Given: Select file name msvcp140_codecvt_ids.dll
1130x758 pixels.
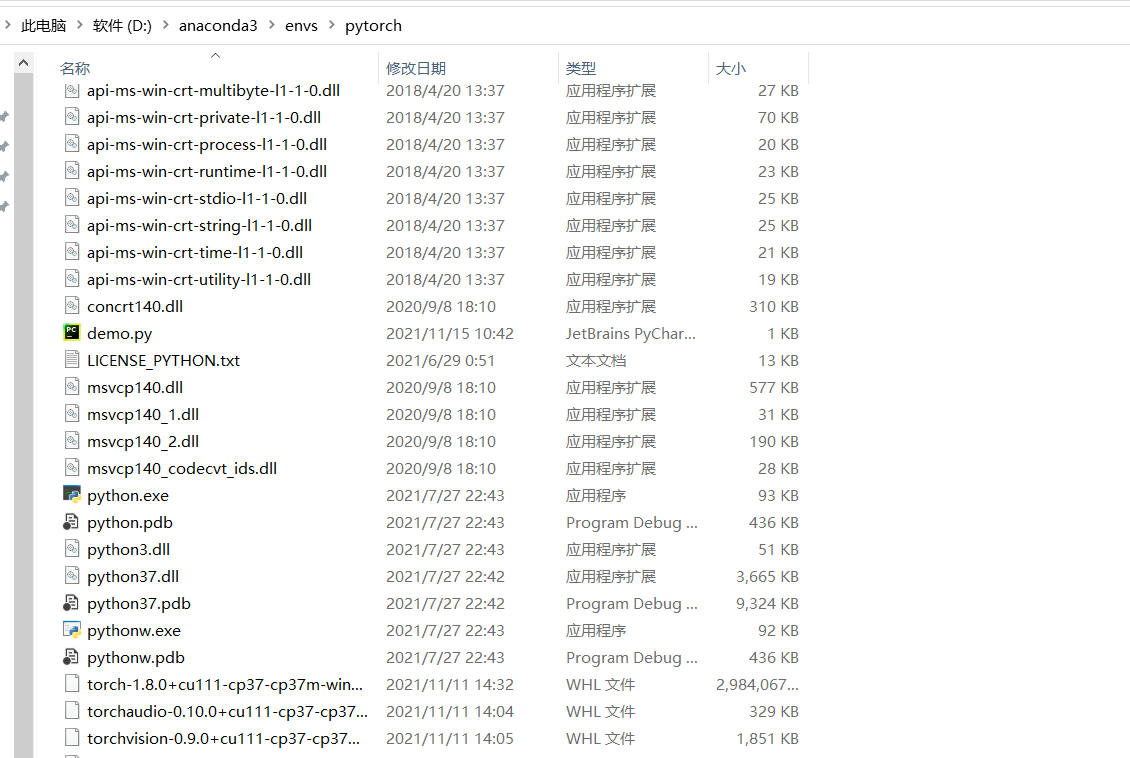Looking at the screenshot, I should click(x=182, y=468).
